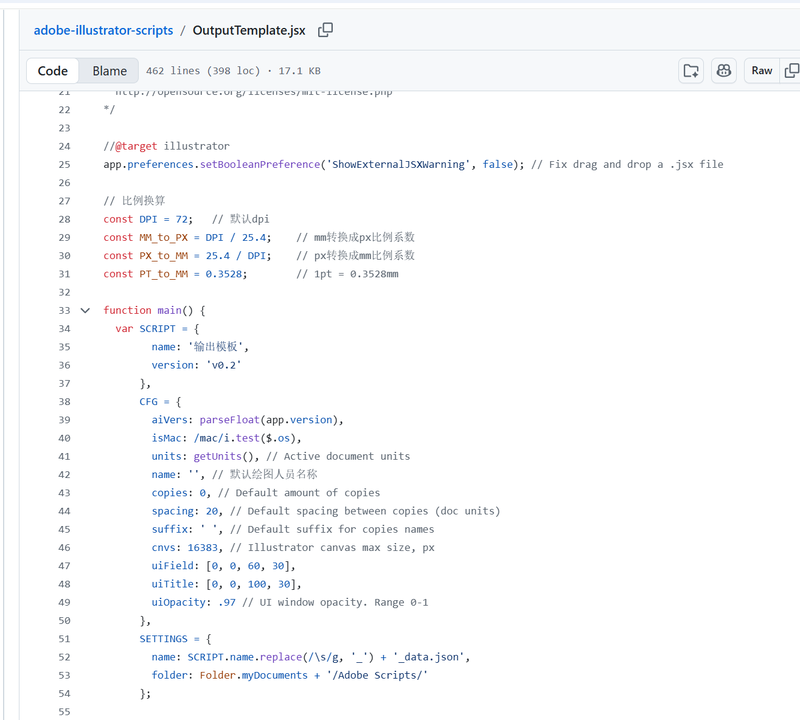Switch to the Blame tab
The height and width of the screenshot is (720, 800).
coord(109,71)
